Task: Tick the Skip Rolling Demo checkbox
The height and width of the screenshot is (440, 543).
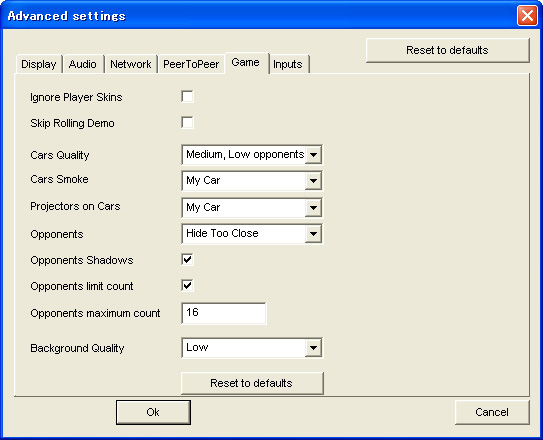Action: (x=187, y=123)
